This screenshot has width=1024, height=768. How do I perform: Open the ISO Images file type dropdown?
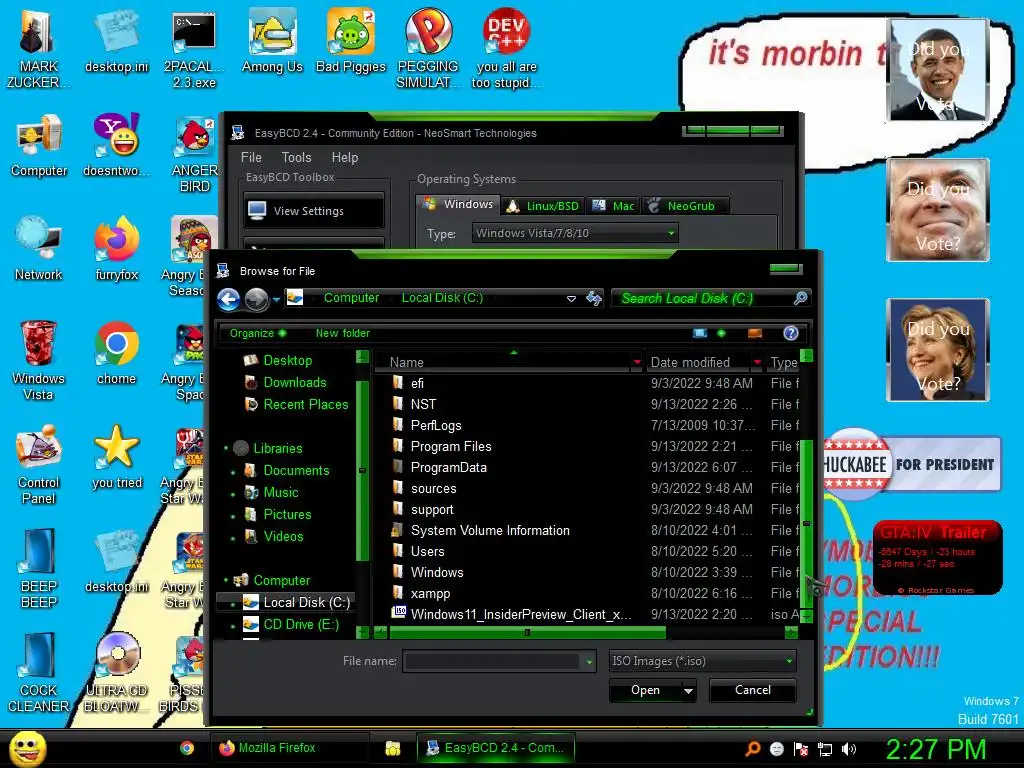click(703, 661)
